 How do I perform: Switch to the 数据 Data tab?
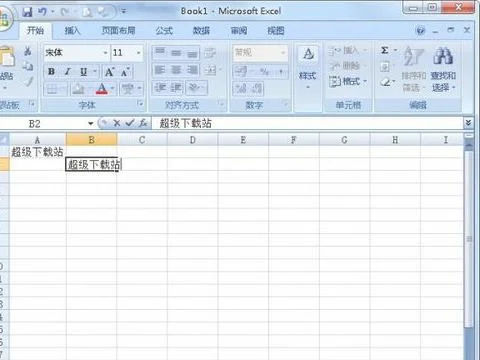(201, 31)
